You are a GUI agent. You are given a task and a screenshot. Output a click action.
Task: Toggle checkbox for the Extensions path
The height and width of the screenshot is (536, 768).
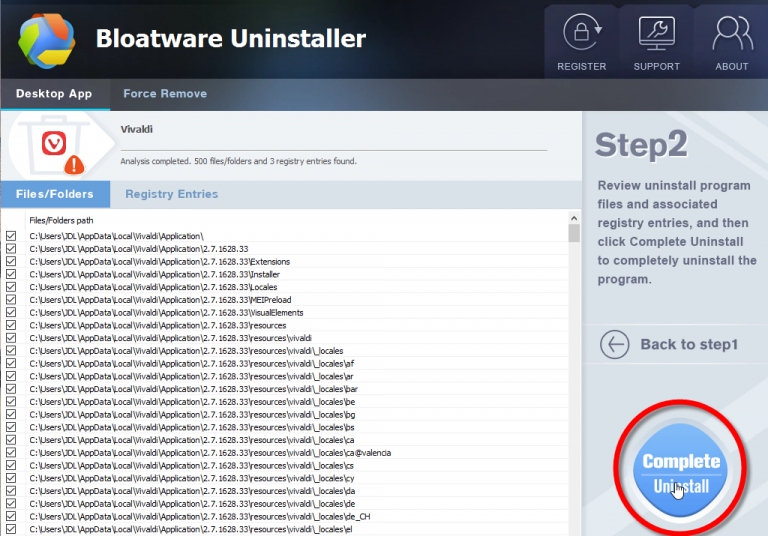pyautogui.click(x=11, y=262)
